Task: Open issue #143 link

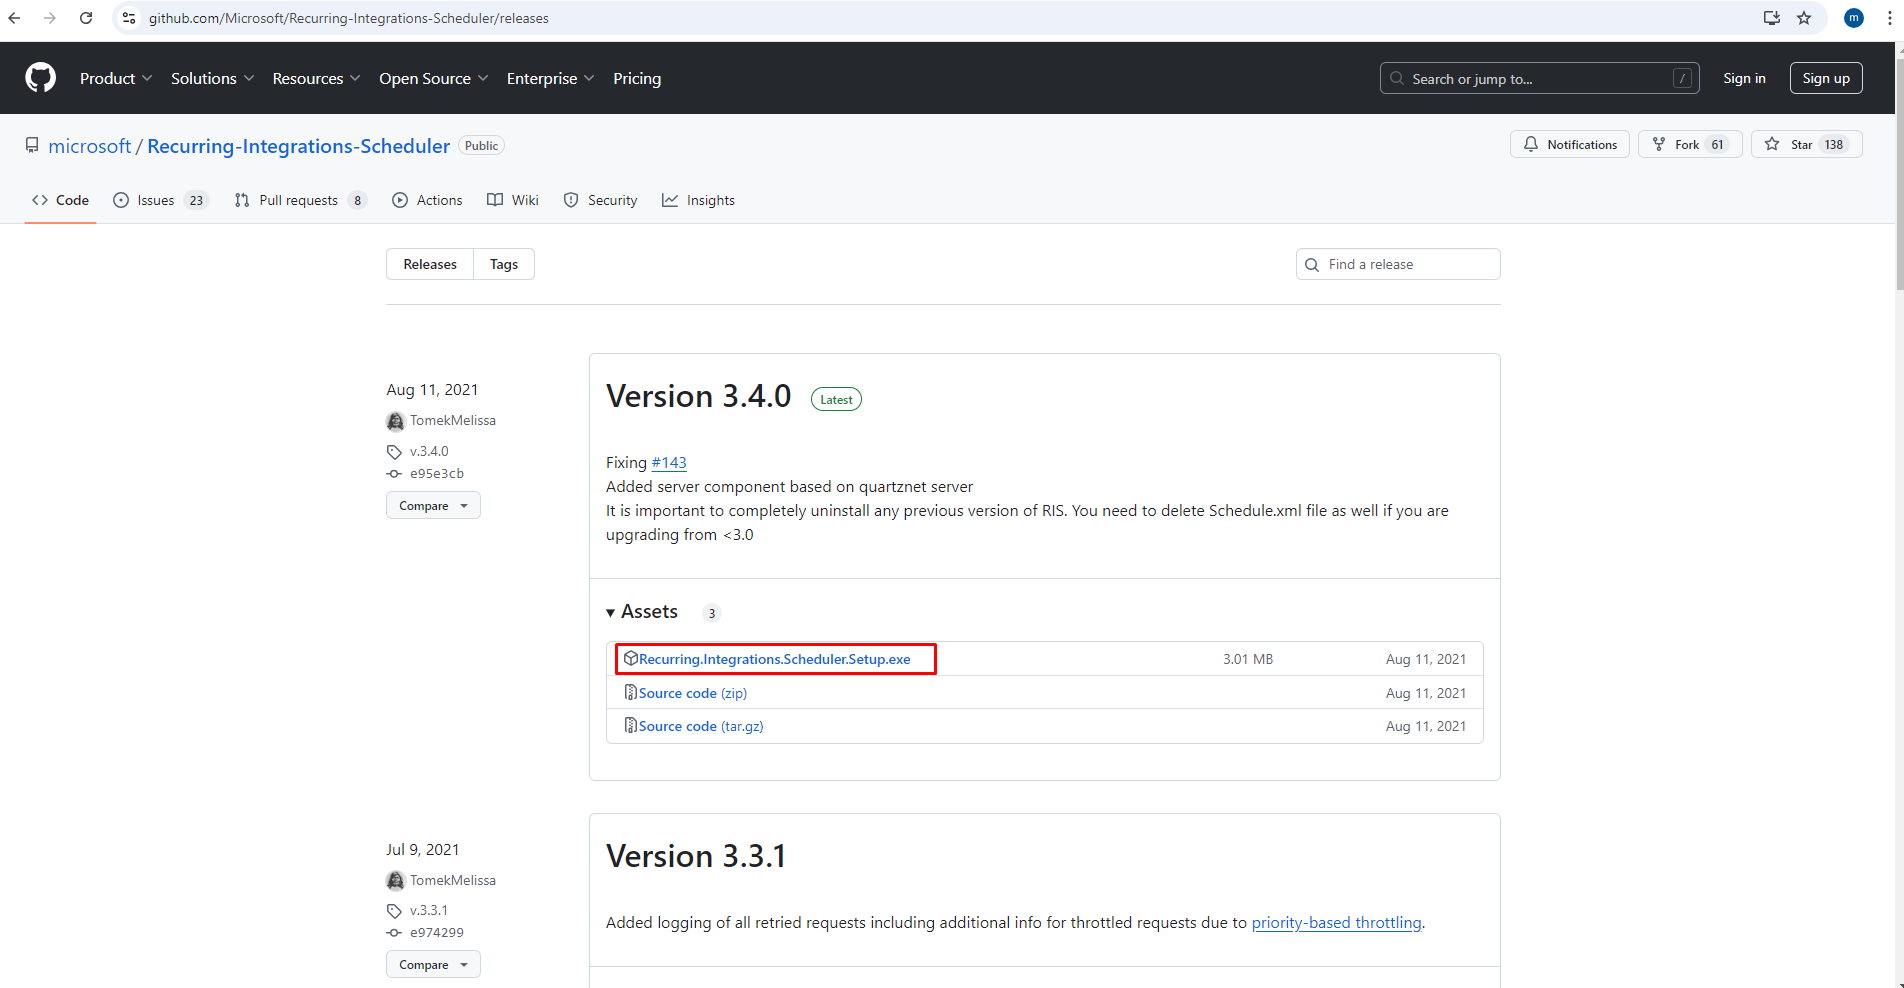Action: pyautogui.click(x=669, y=462)
